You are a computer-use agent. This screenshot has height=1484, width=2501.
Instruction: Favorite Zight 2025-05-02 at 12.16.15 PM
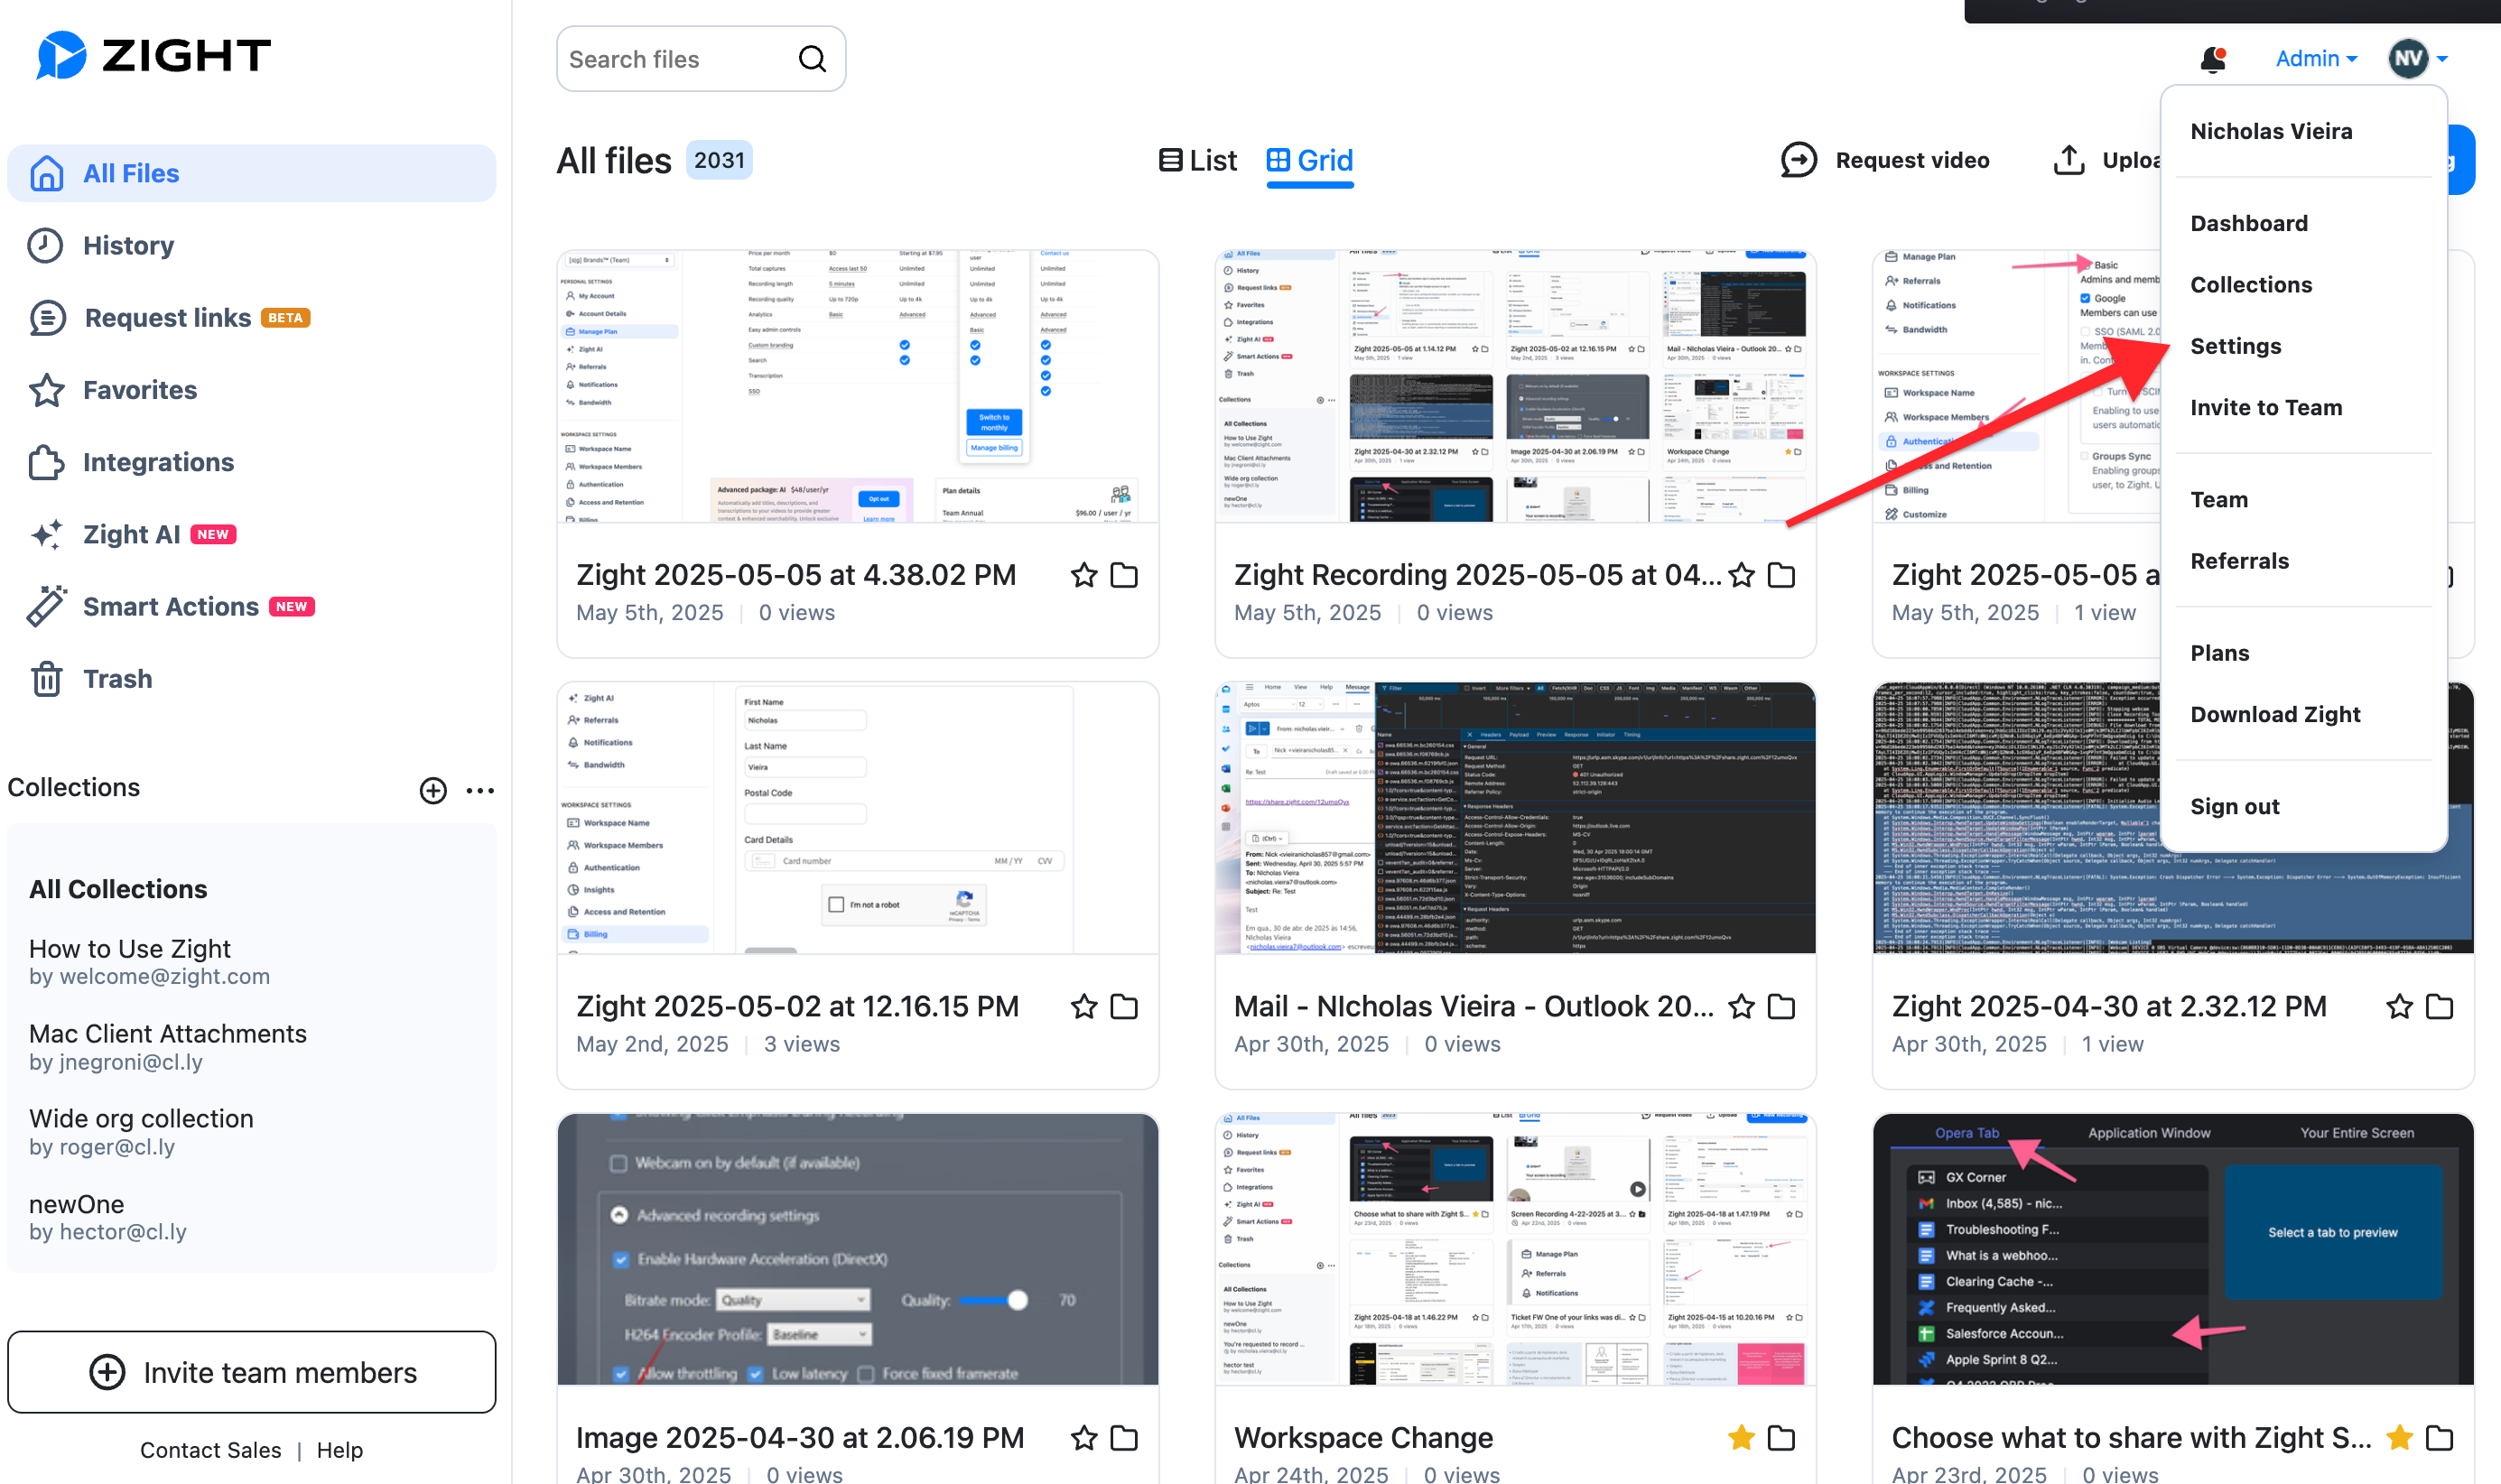point(1083,1006)
